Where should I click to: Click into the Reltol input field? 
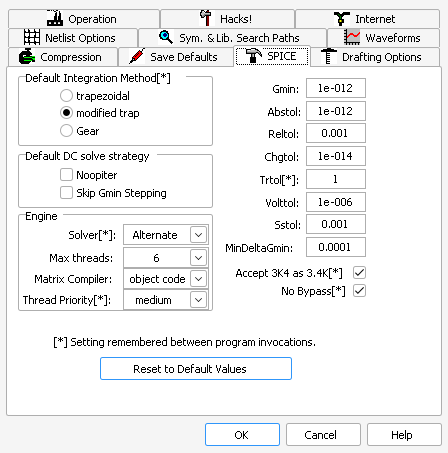click(336, 133)
